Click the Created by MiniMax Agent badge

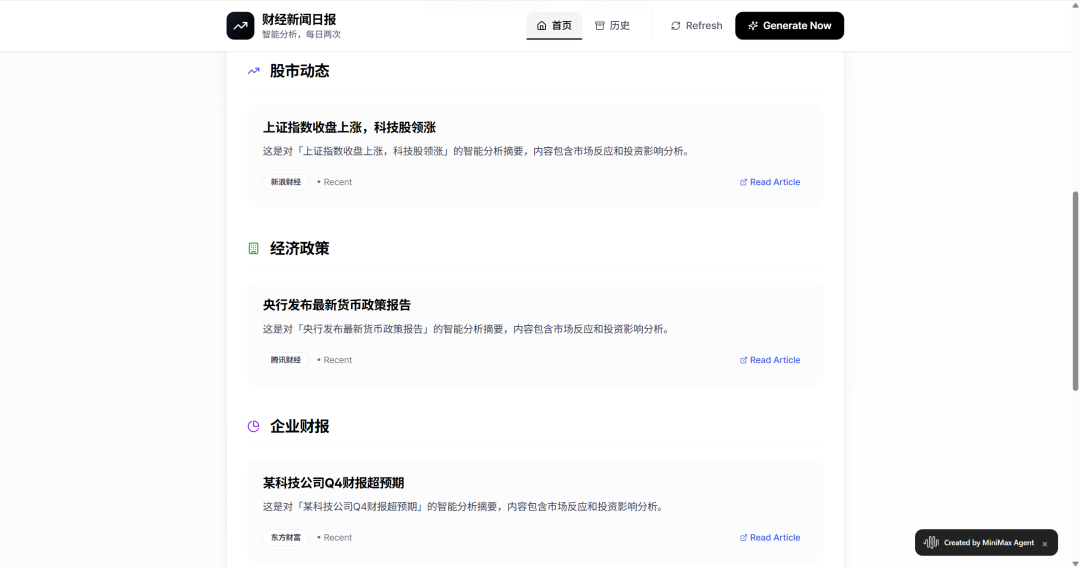tap(988, 543)
